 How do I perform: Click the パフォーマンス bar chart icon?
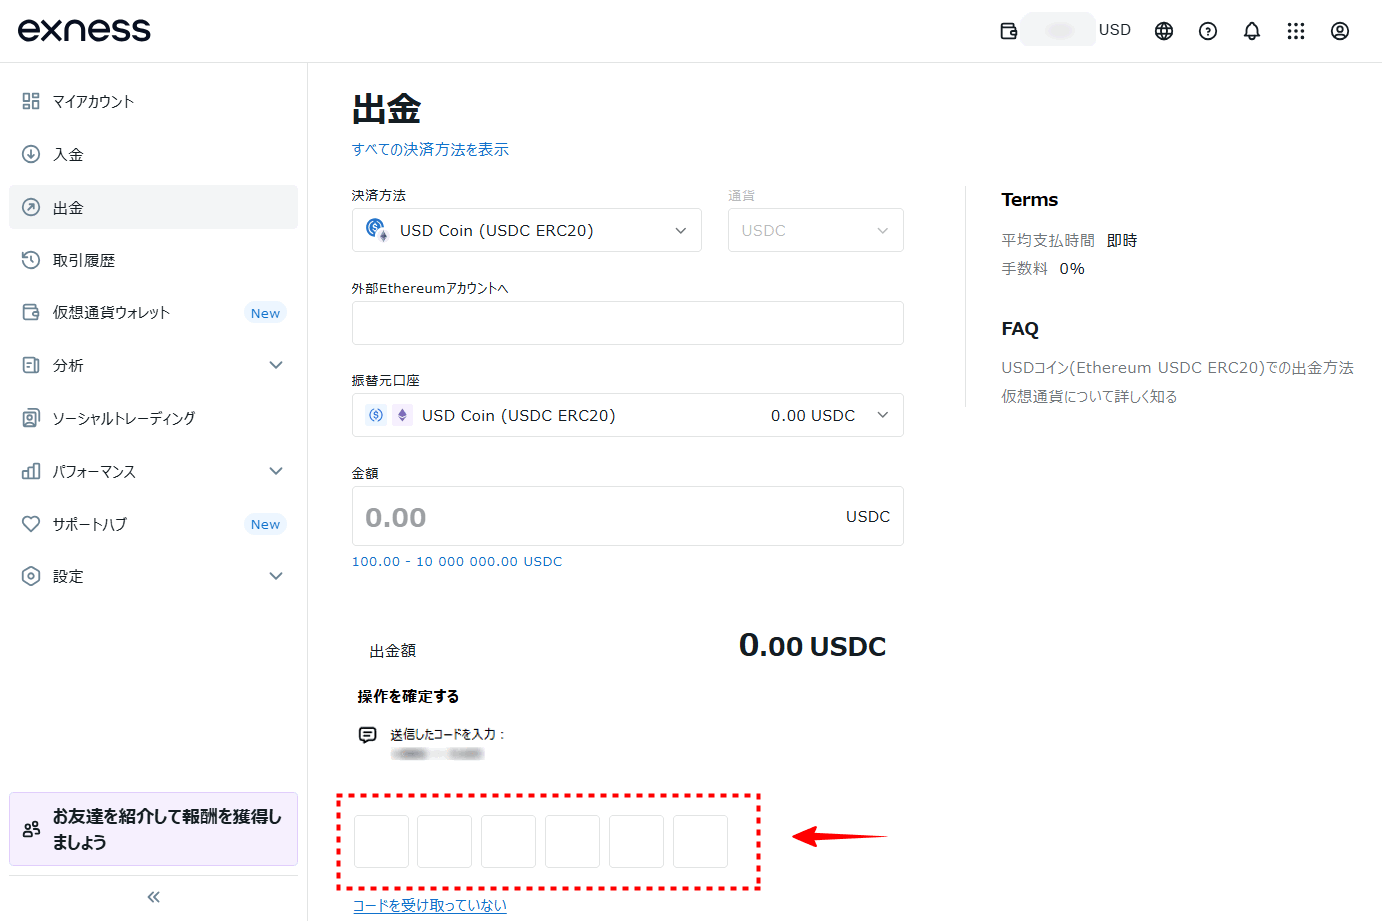coord(31,471)
